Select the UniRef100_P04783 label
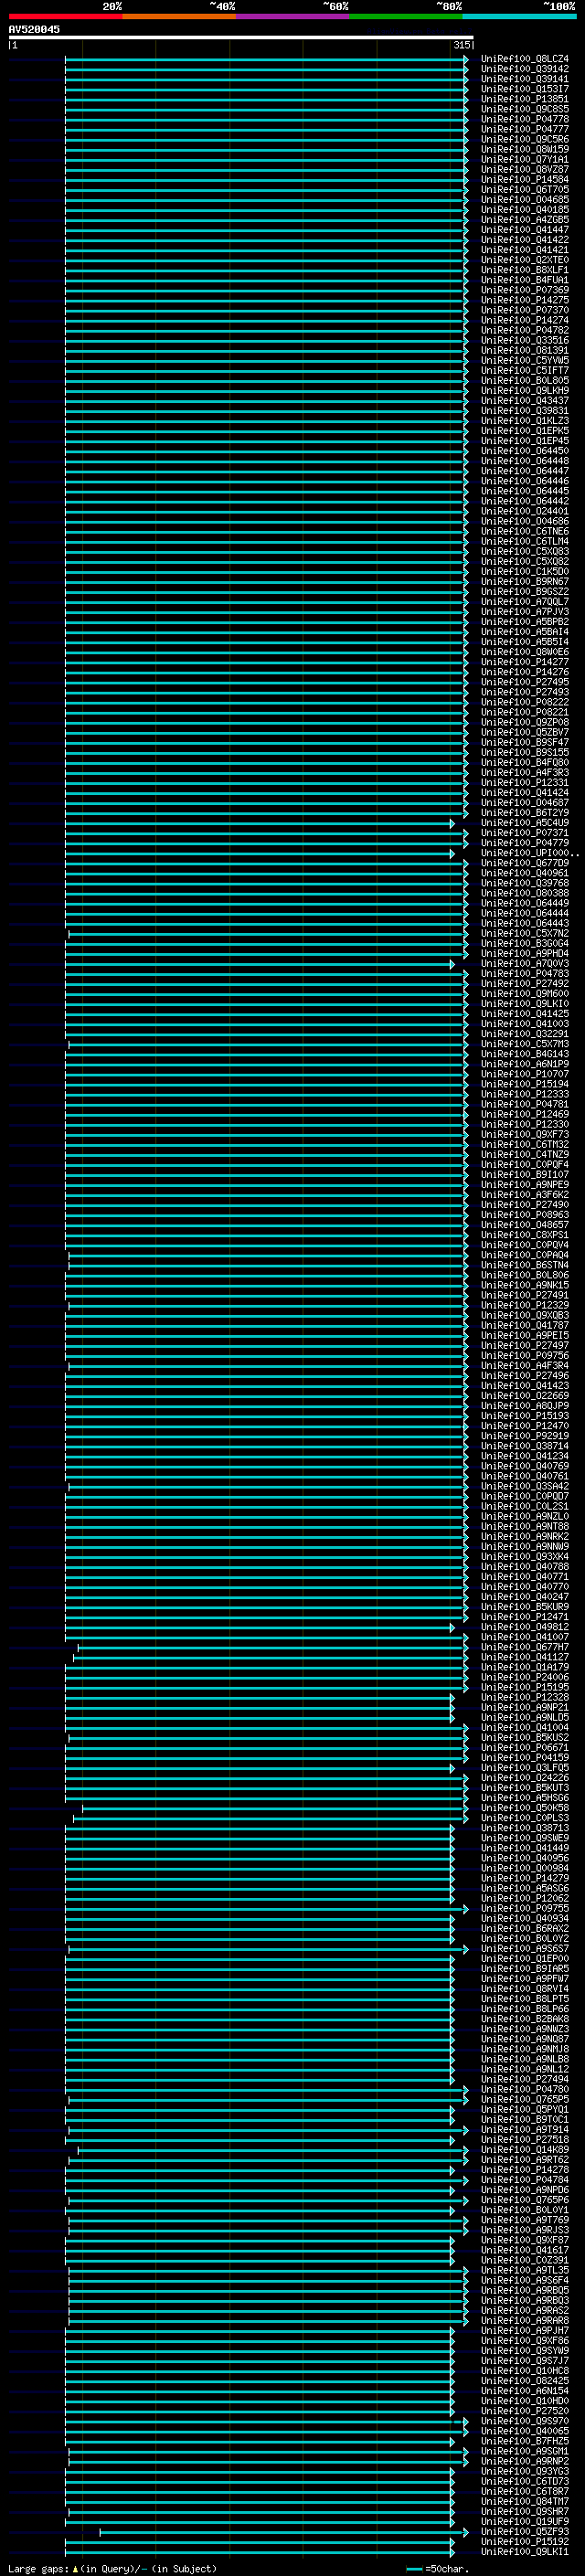 pyautogui.click(x=525, y=973)
